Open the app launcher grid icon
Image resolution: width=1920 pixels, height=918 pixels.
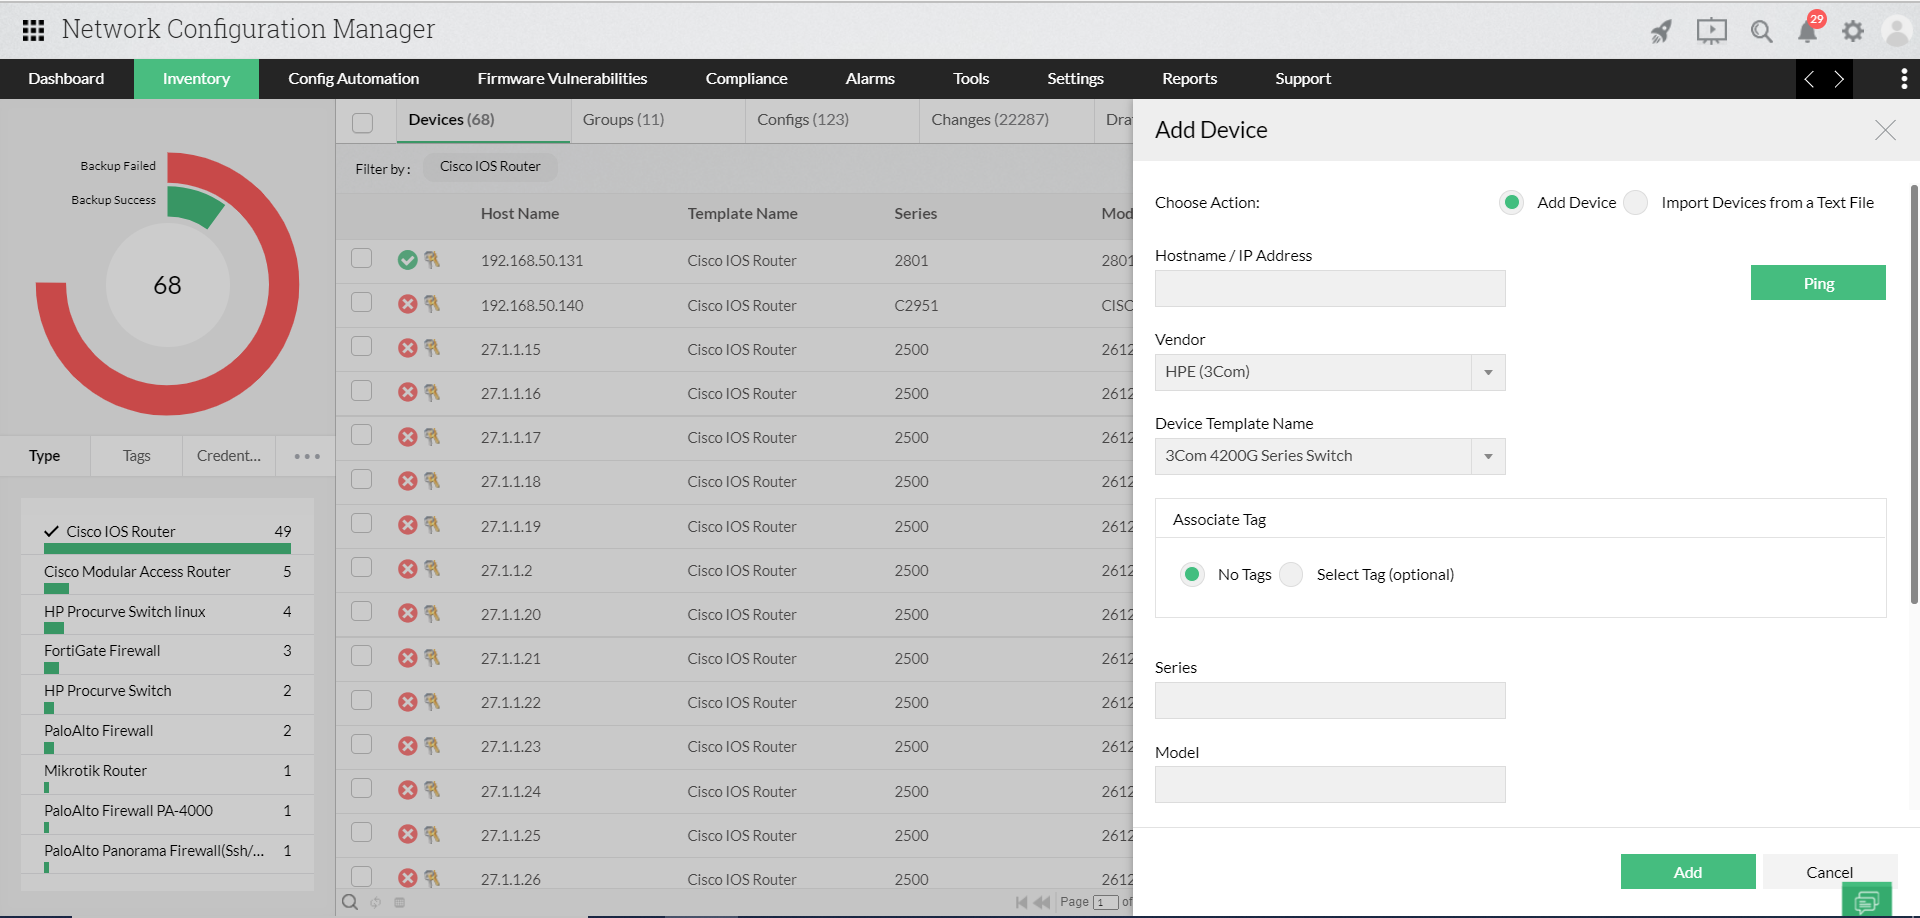33,30
